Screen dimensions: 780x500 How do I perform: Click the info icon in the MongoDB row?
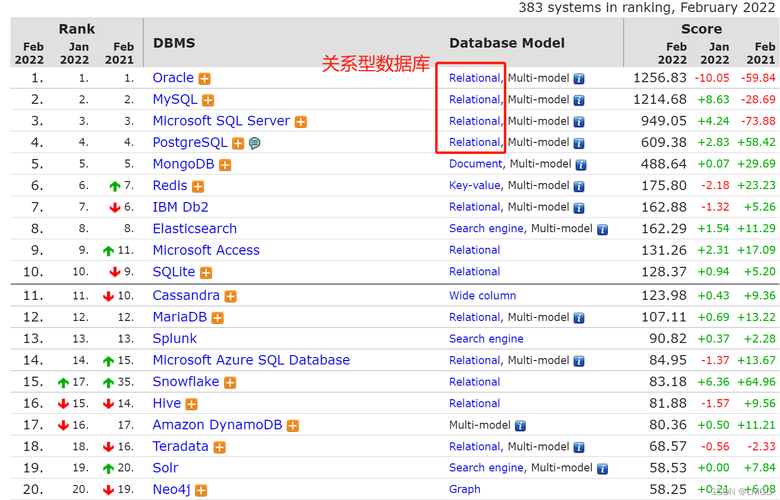(581, 165)
